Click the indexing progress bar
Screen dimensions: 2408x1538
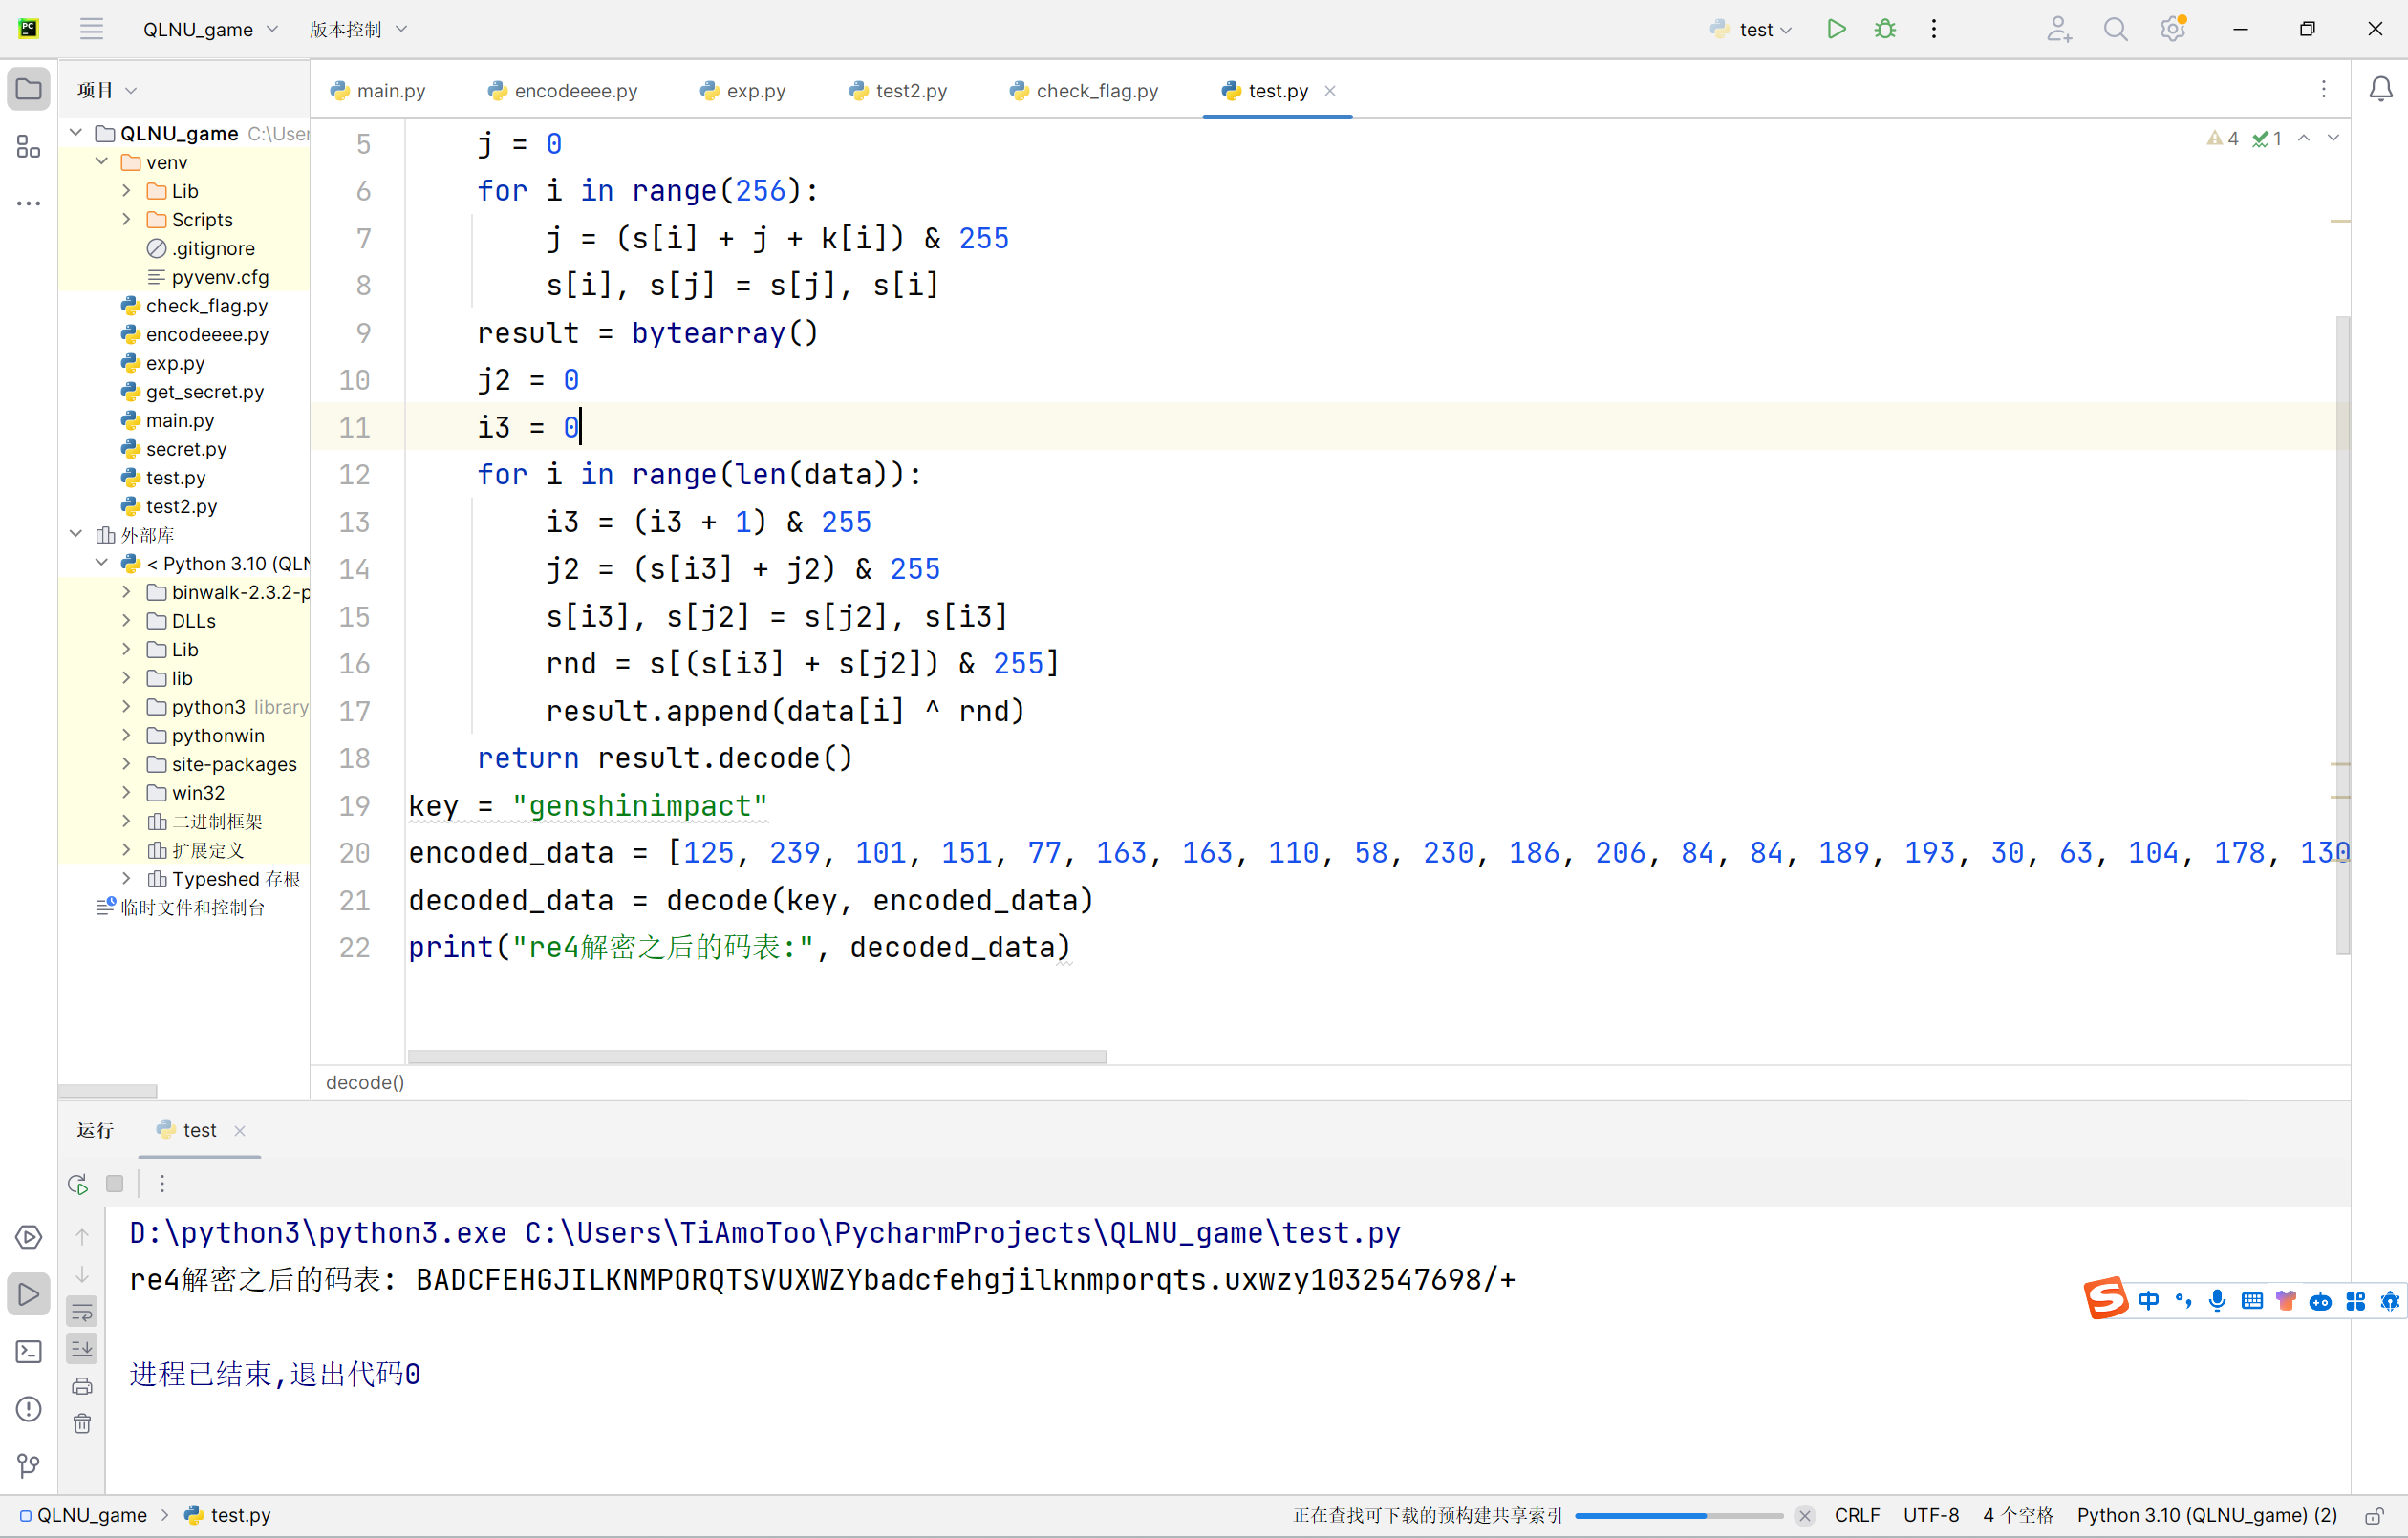coord(1679,1516)
